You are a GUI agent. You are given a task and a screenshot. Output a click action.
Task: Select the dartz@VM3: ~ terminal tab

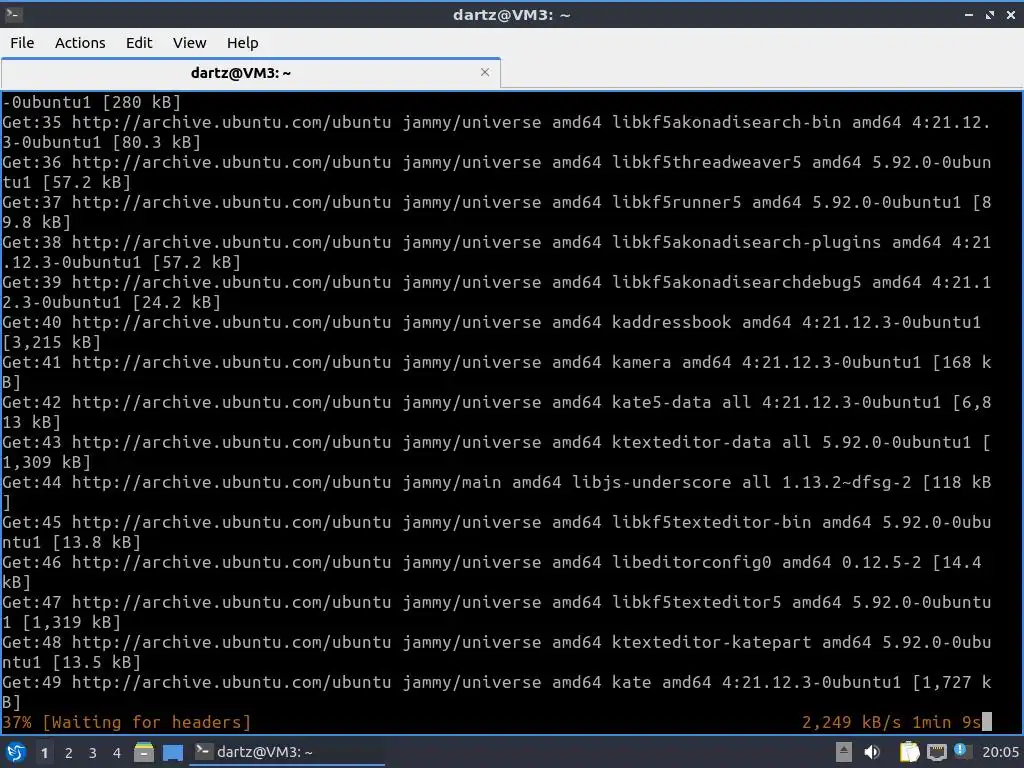click(241, 72)
